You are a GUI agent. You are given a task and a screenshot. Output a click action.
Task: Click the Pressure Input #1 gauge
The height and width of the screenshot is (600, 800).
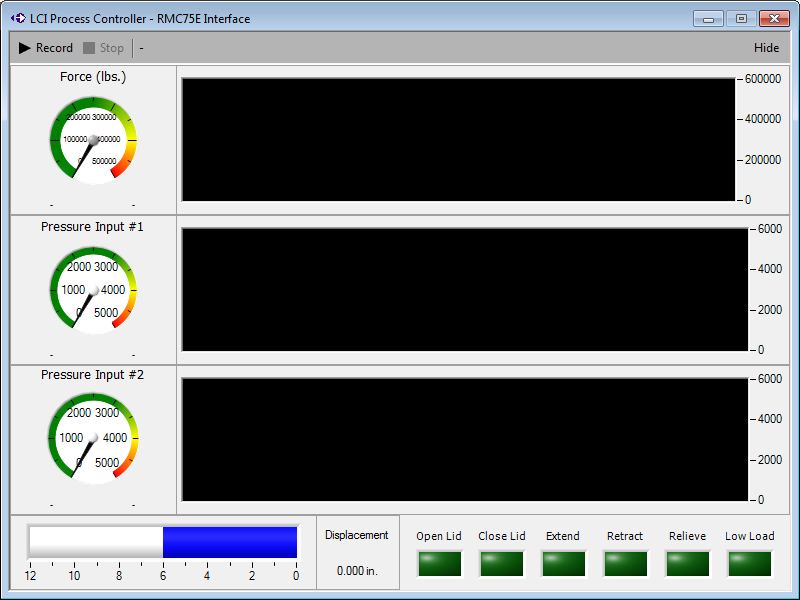pyautogui.click(x=93, y=290)
